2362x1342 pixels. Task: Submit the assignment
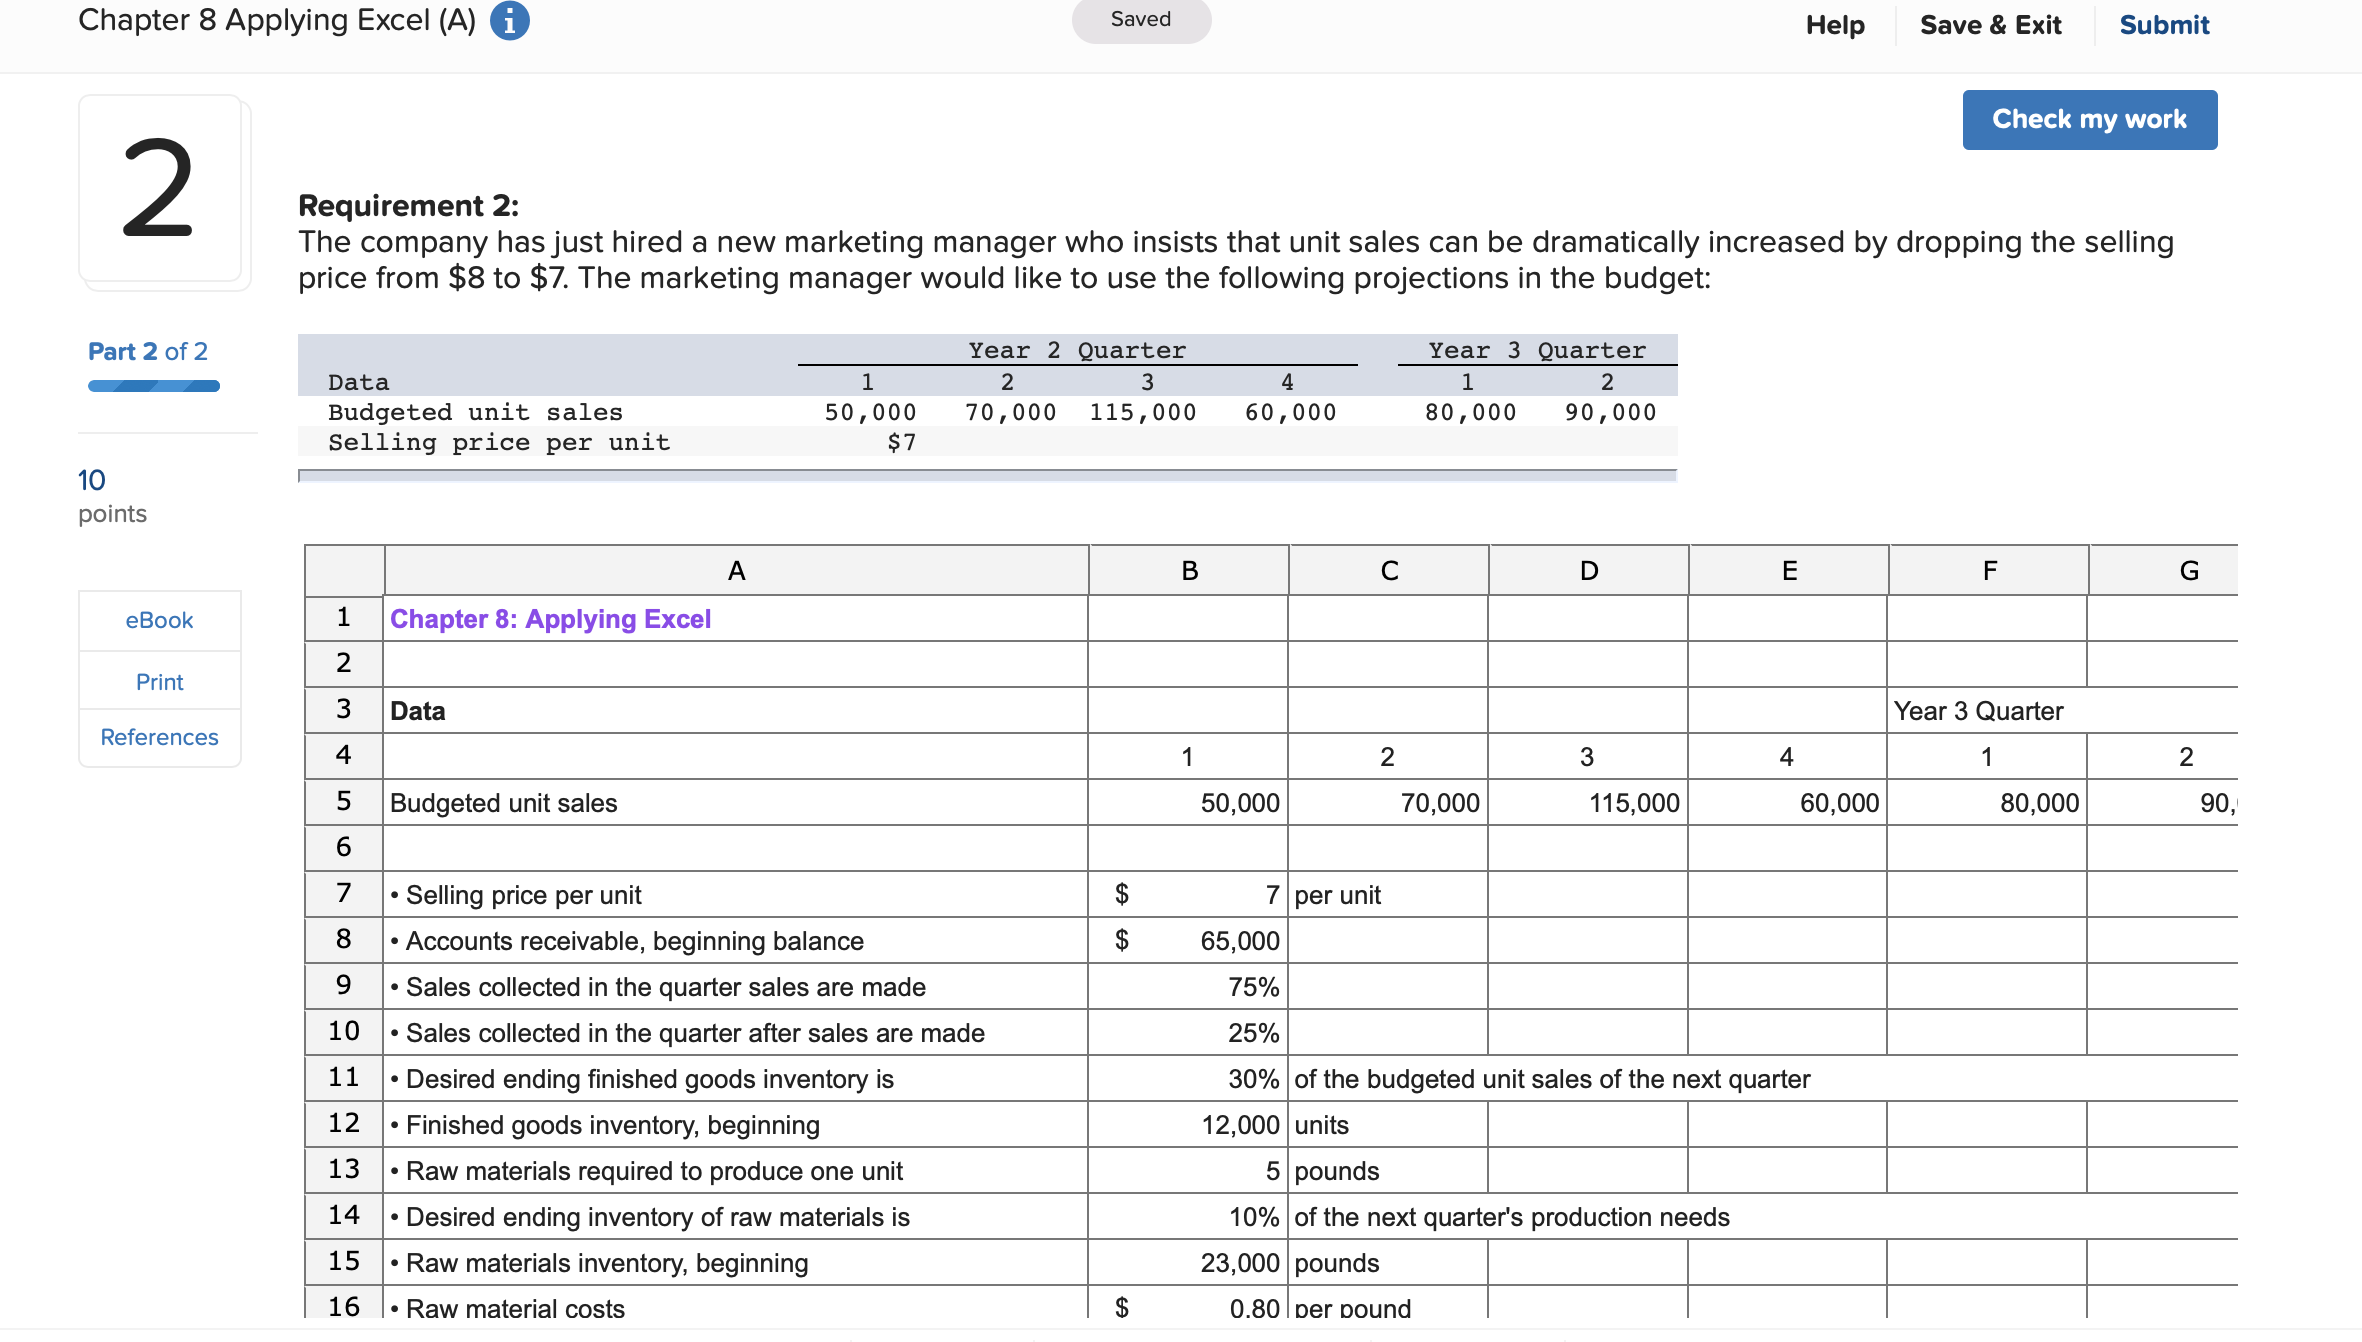tap(2164, 24)
